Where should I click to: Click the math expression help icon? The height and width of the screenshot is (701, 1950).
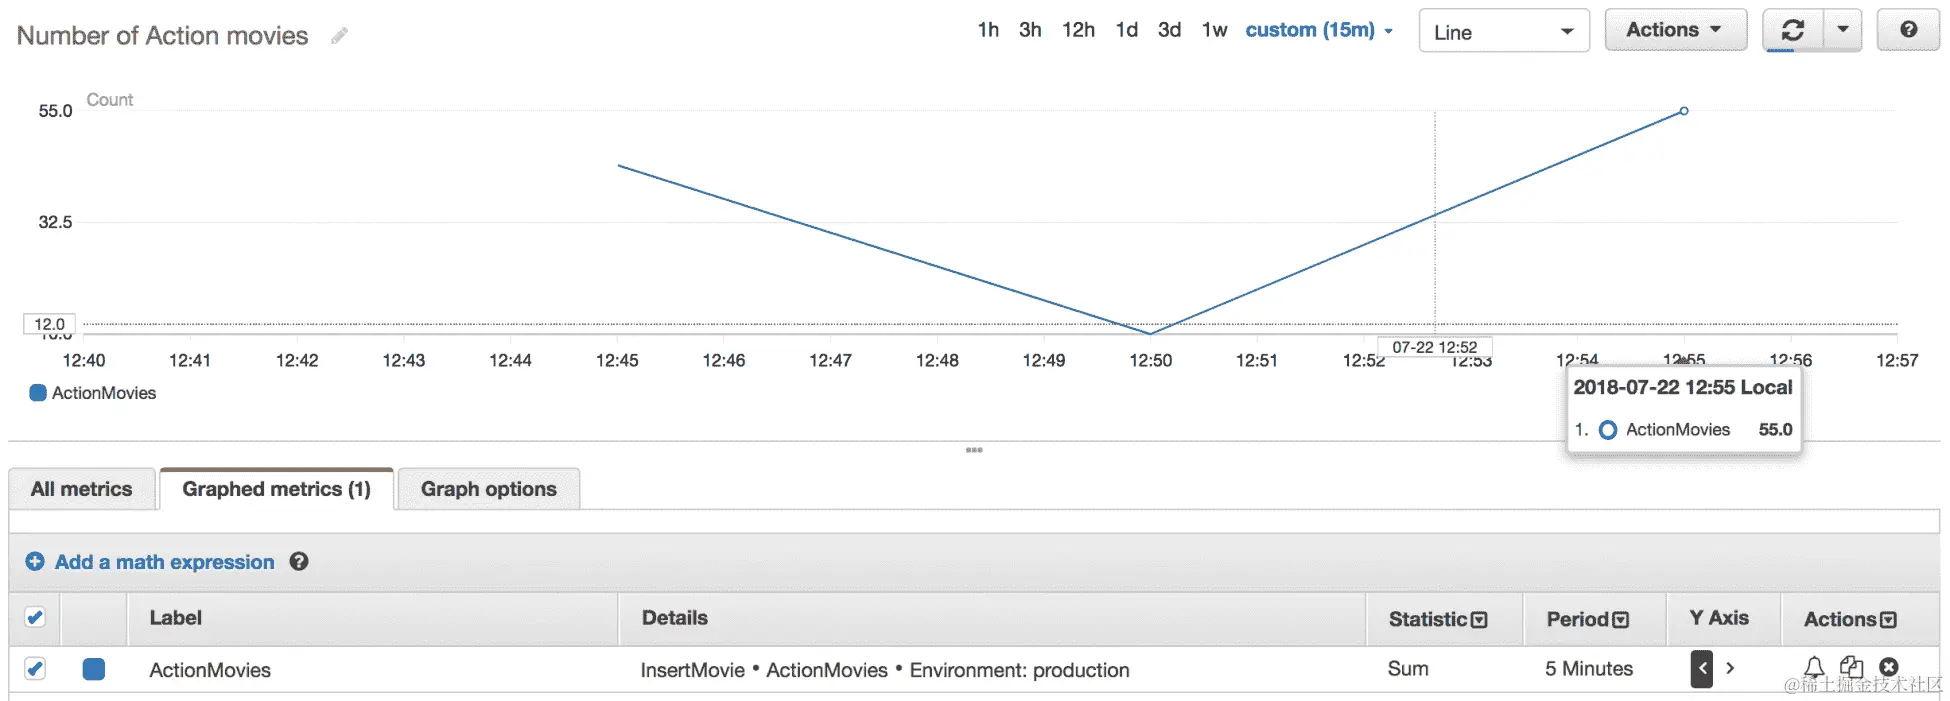299,562
